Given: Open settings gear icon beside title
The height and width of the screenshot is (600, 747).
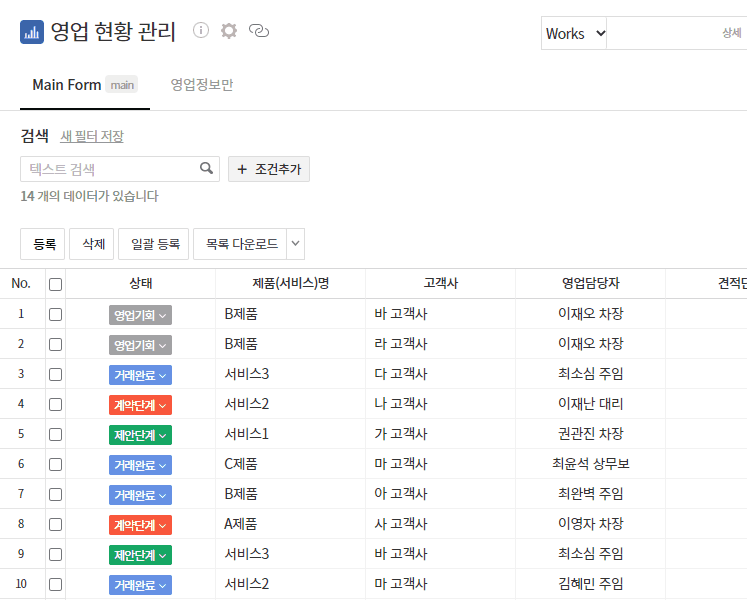Looking at the screenshot, I should pos(229,31).
